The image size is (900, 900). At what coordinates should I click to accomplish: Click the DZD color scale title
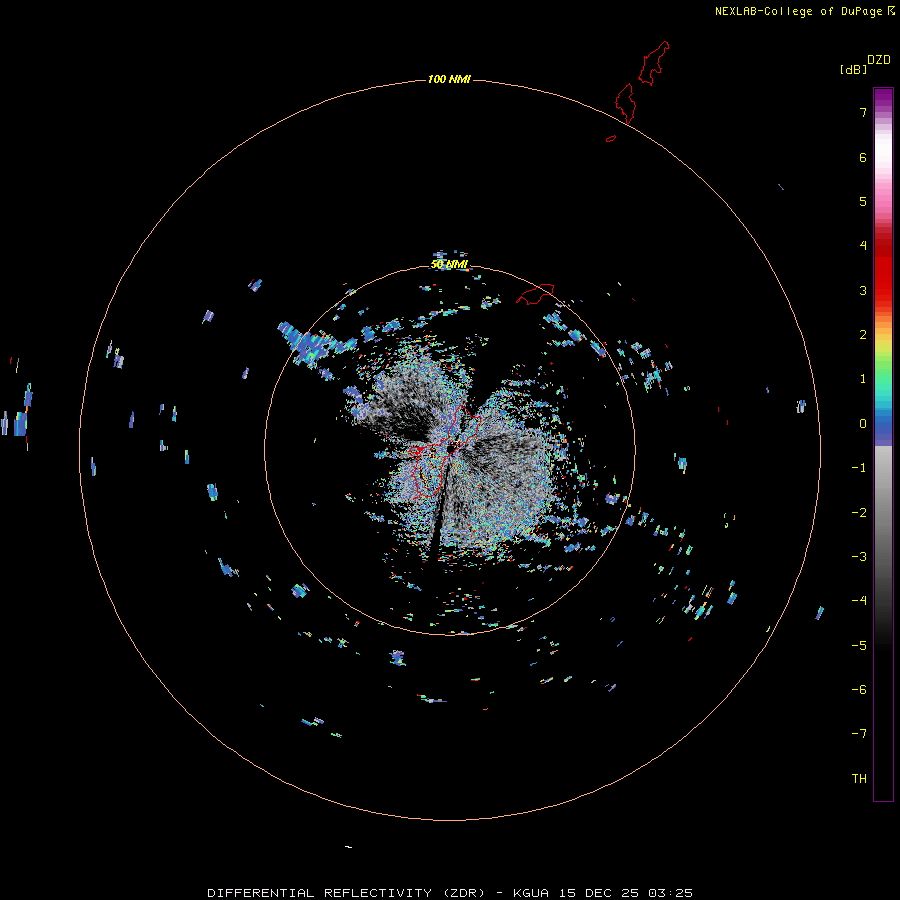[x=879, y=60]
